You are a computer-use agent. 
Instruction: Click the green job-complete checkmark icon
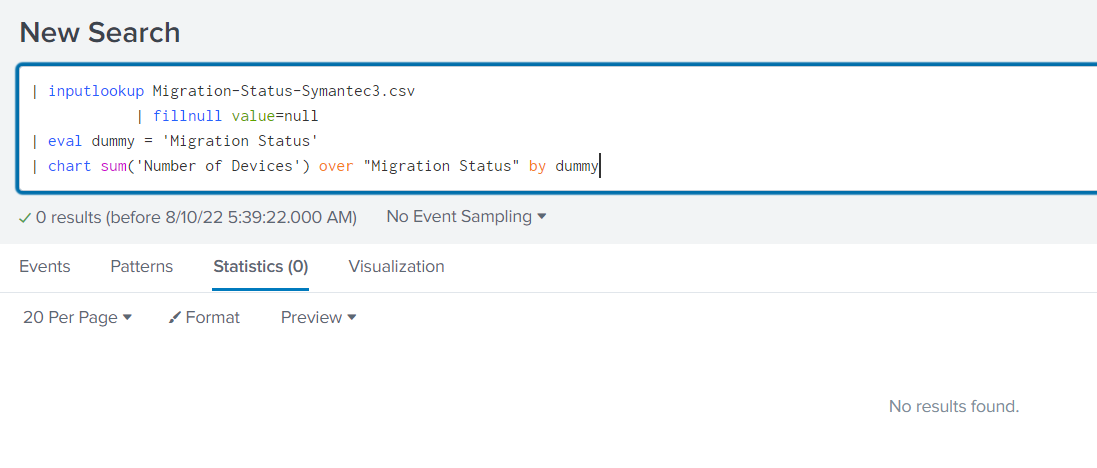(25, 217)
